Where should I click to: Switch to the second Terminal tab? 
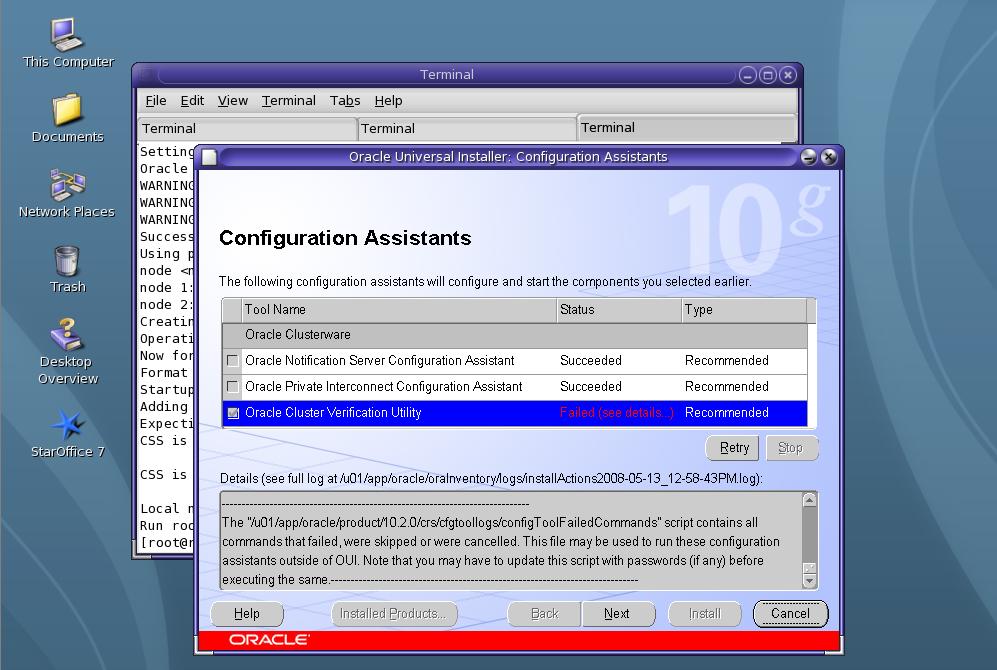[x=467, y=128]
